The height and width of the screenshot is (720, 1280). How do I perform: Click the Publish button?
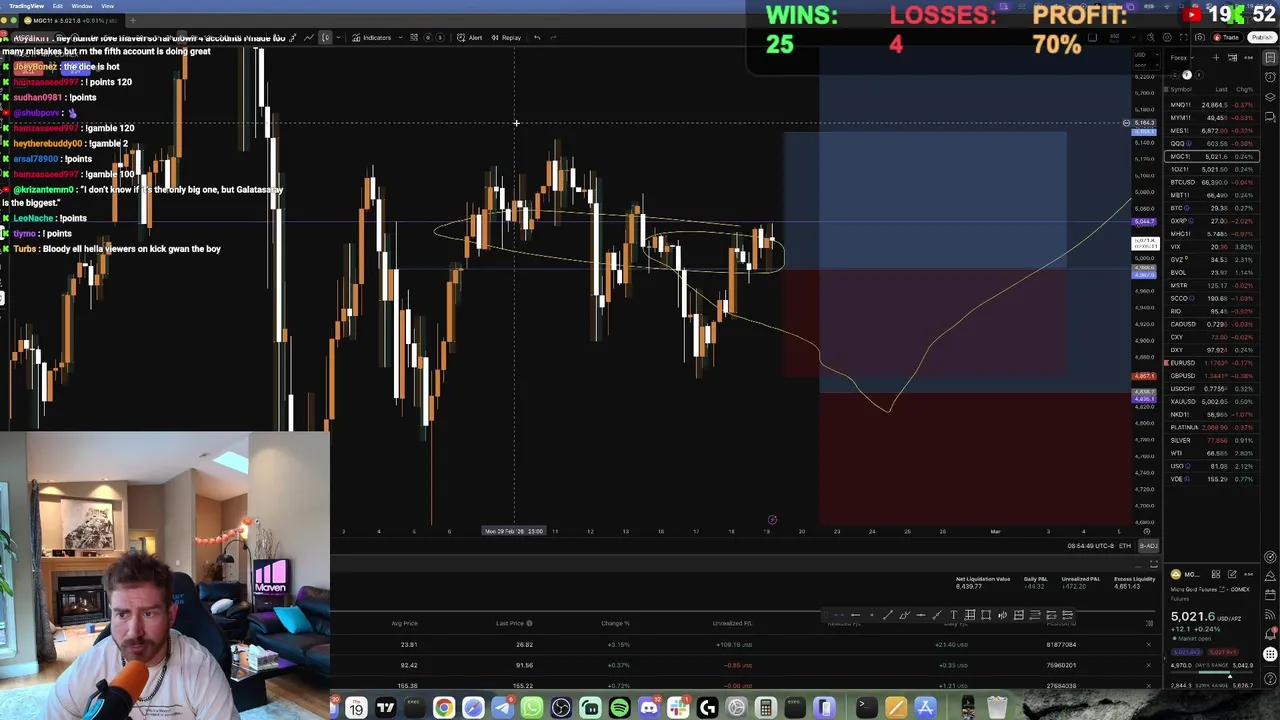pyautogui.click(x=1261, y=38)
